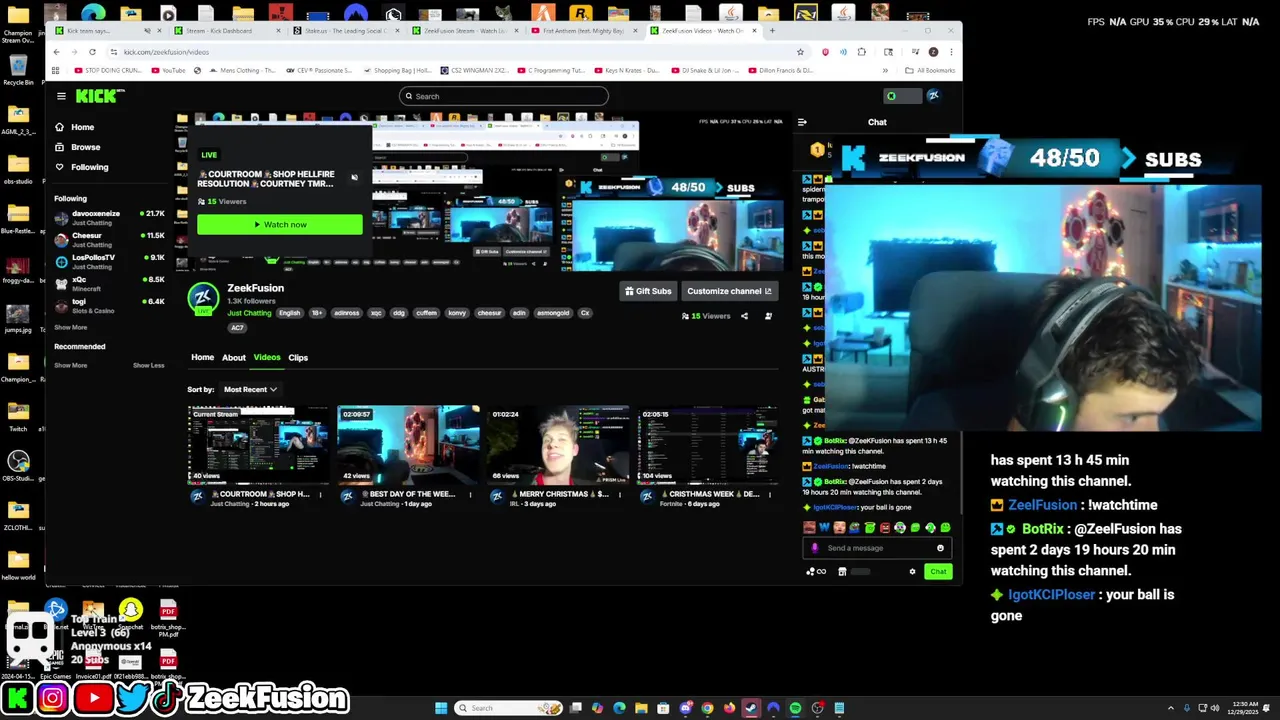Image resolution: width=1280 pixels, height=720 pixels.
Task: Open the Just Chatting category link
Action: coord(249,313)
